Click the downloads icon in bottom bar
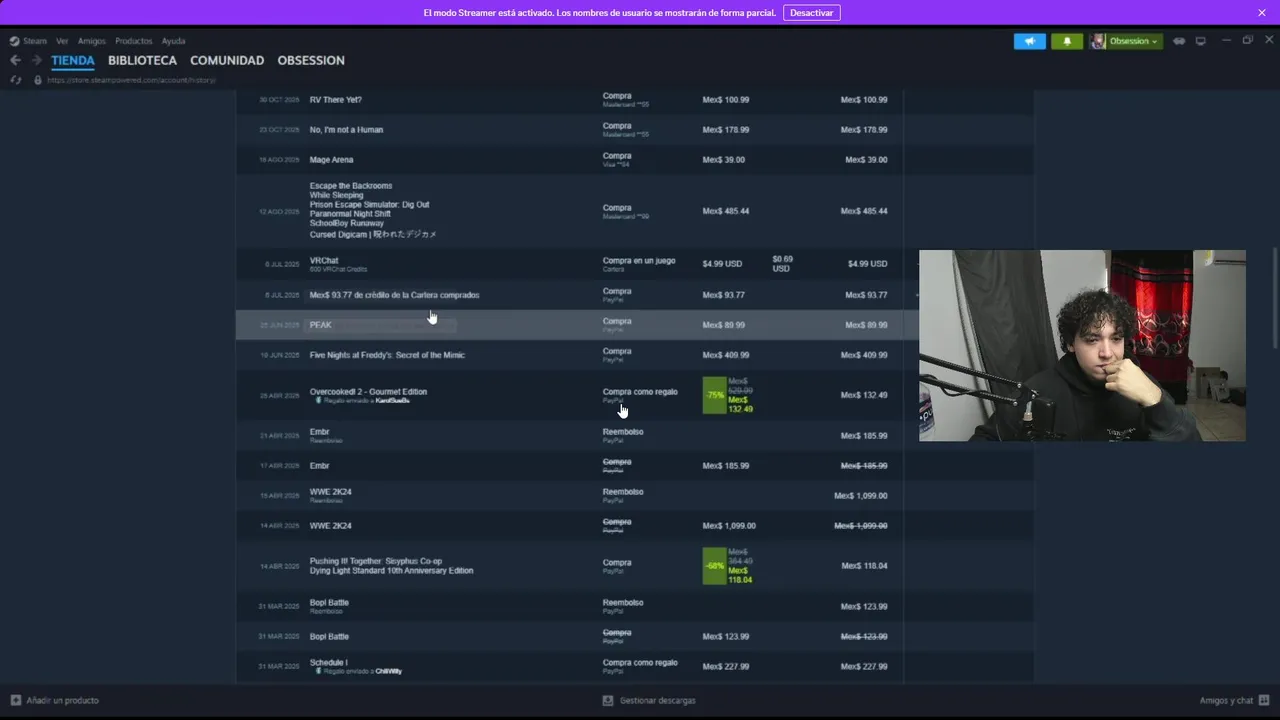The height and width of the screenshot is (720, 1280). pyautogui.click(x=608, y=700)
